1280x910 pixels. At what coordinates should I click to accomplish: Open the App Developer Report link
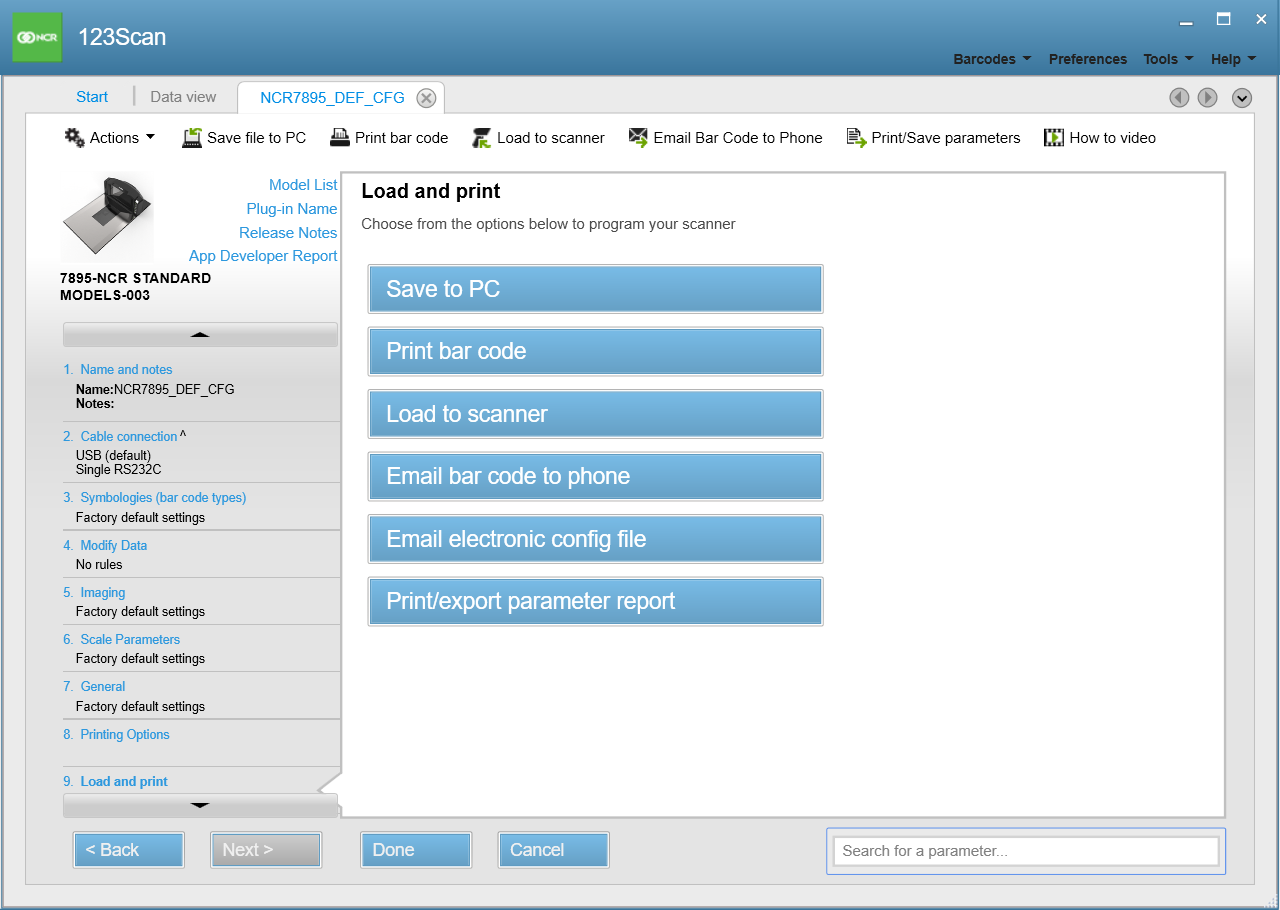click(263, 256)
